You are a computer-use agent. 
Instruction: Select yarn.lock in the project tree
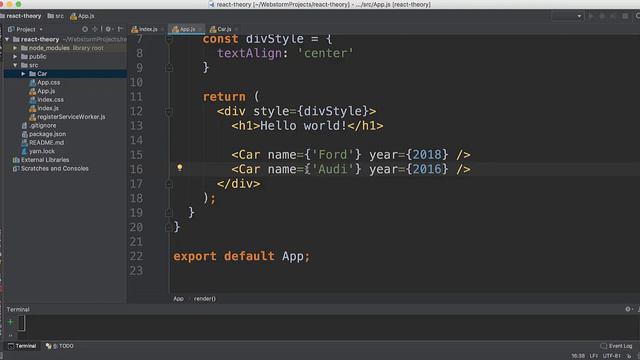(x=42, y=151)
